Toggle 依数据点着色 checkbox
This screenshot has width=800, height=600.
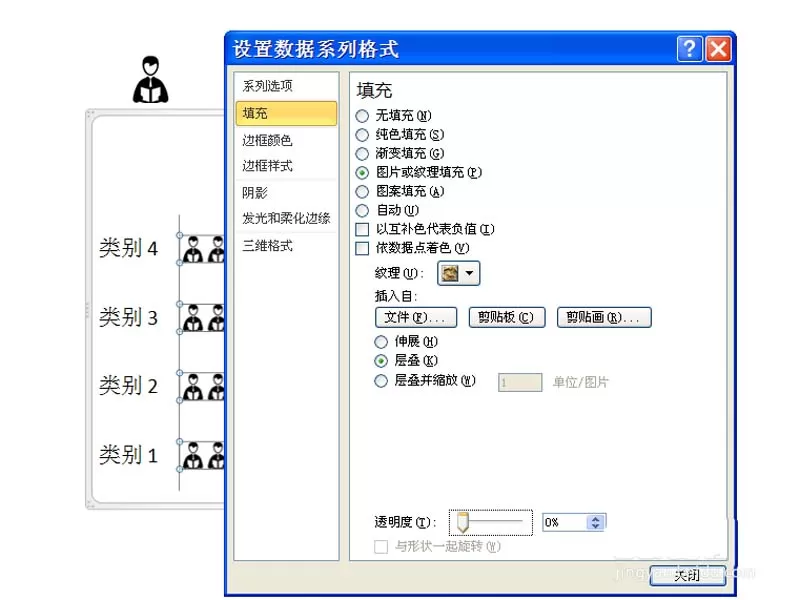point(362,248)
